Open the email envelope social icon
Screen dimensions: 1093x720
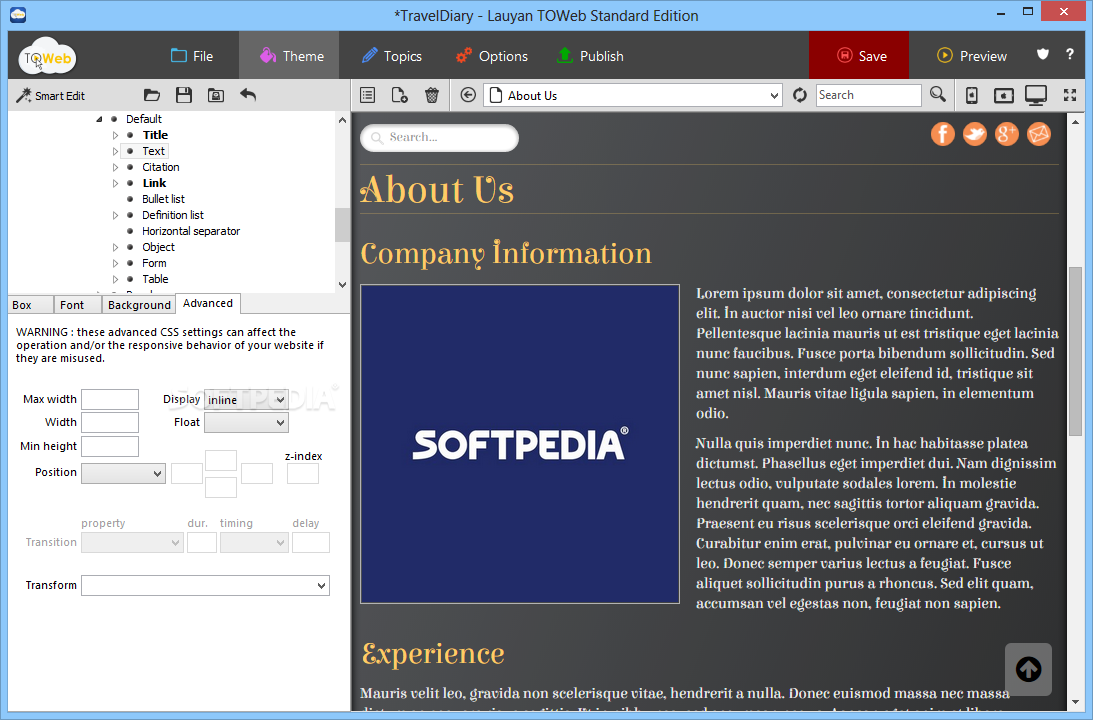pyautogui.click(x=1039, y=134)
